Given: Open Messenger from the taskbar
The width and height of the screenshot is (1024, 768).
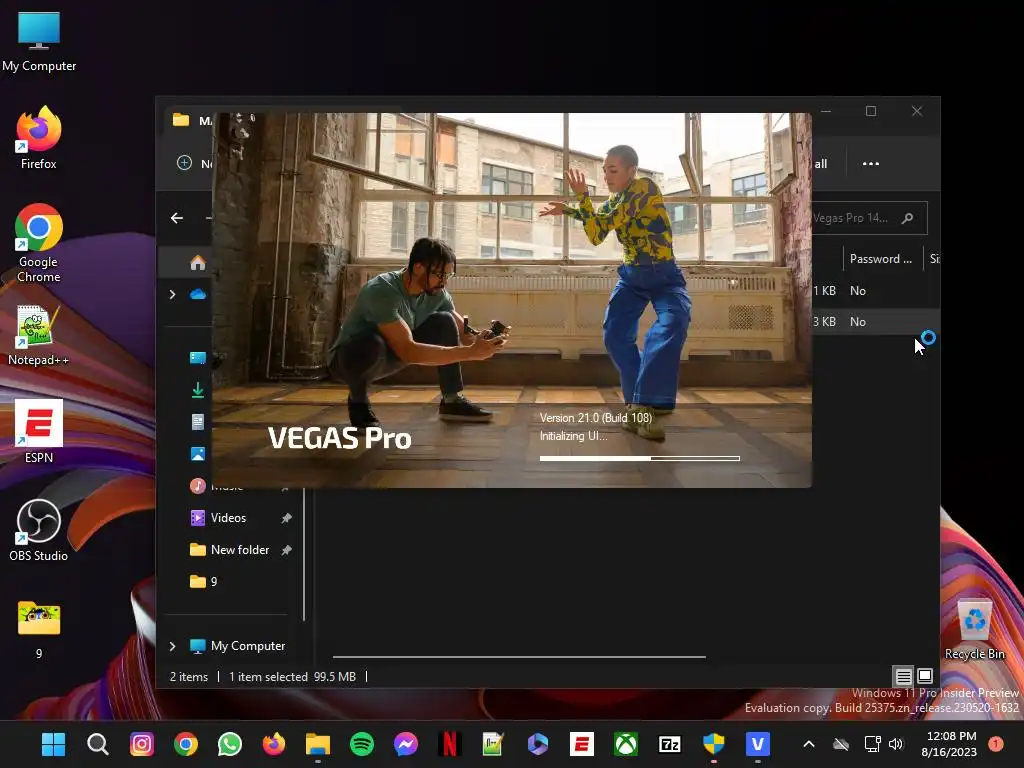Looking at the screenshot, I should click(406, 744).
